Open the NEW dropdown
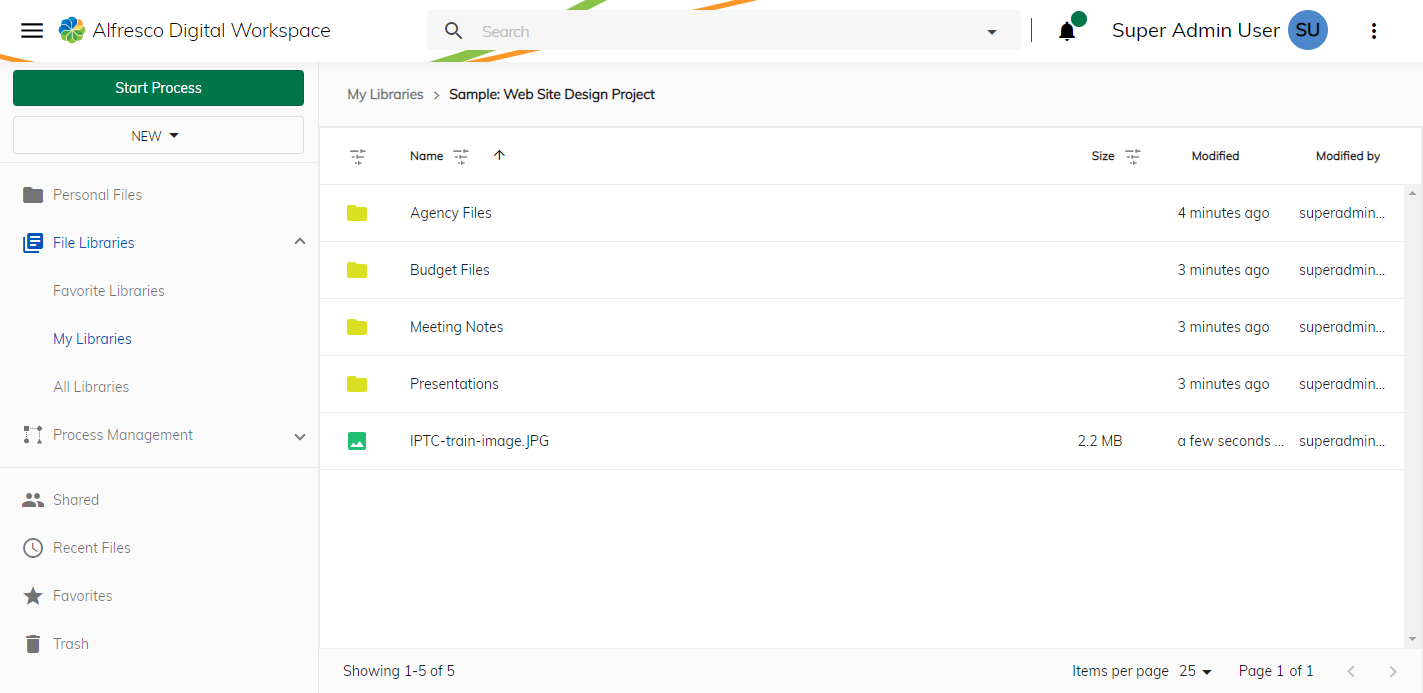The height and width of the screenshot is (693, 1423). tap(157, 135)
